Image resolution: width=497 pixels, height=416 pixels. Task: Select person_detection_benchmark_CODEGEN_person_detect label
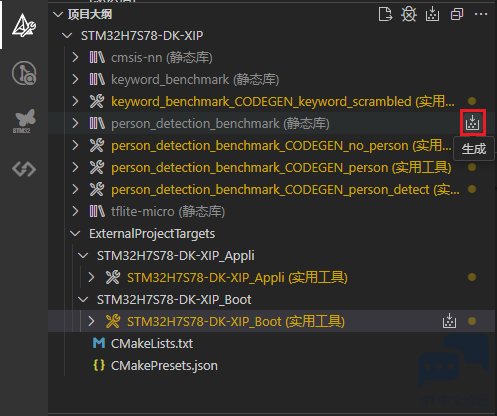coord(285,189)
